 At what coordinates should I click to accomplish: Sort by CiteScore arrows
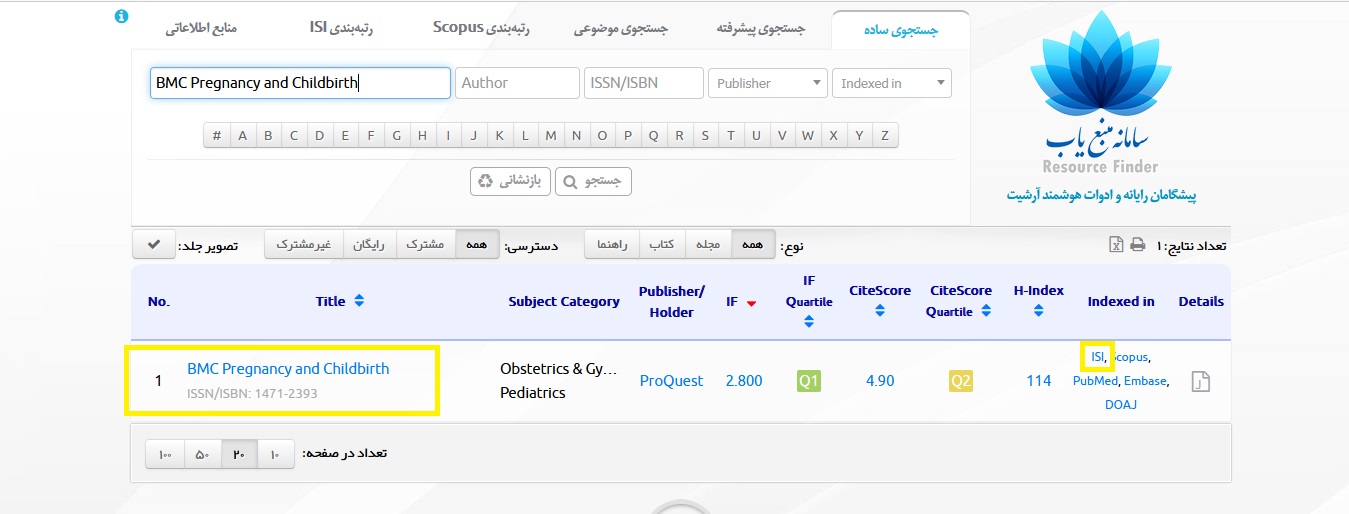[880, 311]
